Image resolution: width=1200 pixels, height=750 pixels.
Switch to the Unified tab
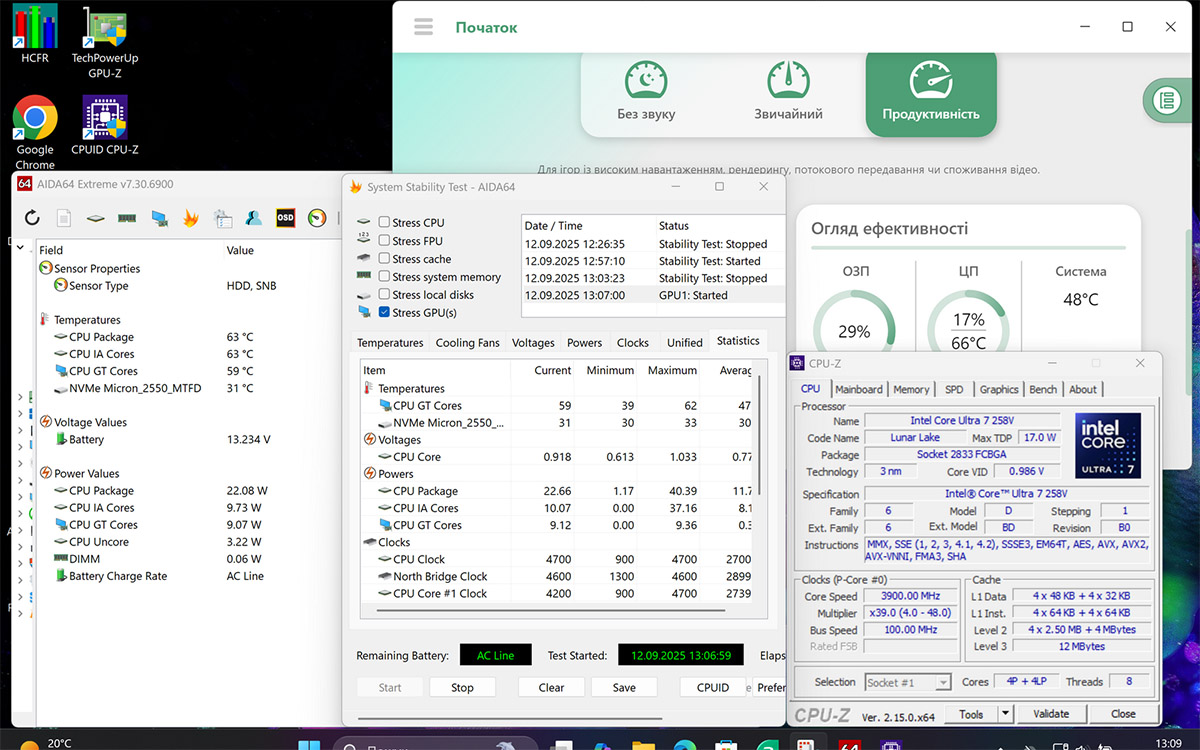click(x=685, y=342)
